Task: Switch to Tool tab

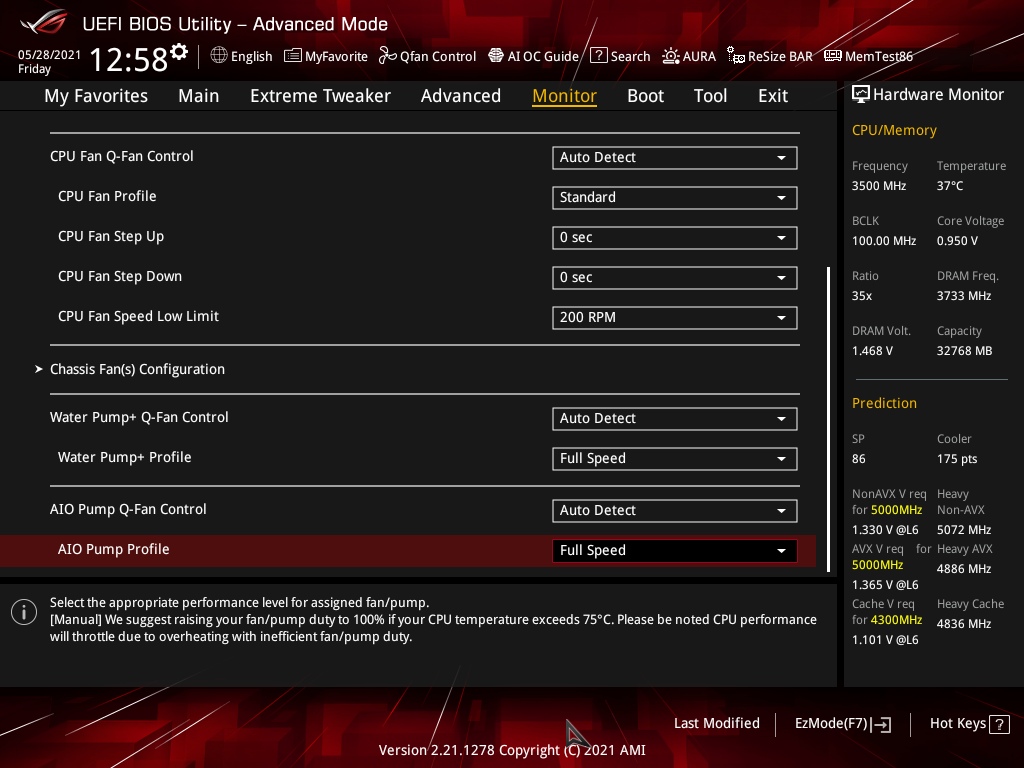Action: coord(710,96)
